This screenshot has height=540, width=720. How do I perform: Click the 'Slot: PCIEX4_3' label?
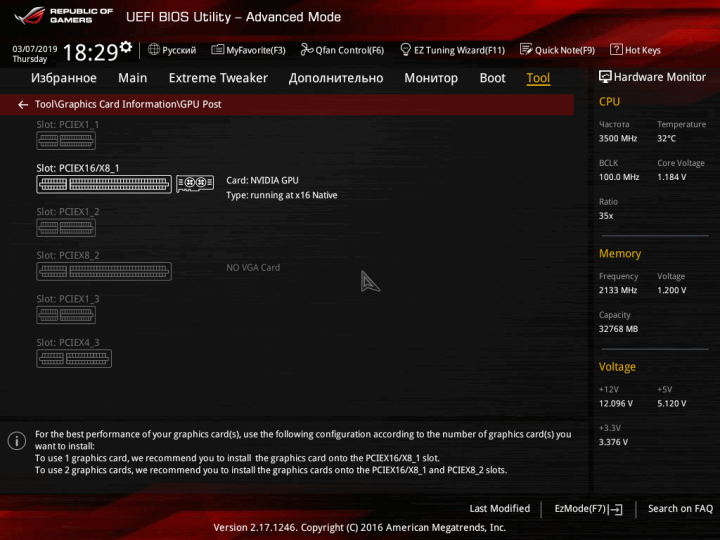(68, 343)
